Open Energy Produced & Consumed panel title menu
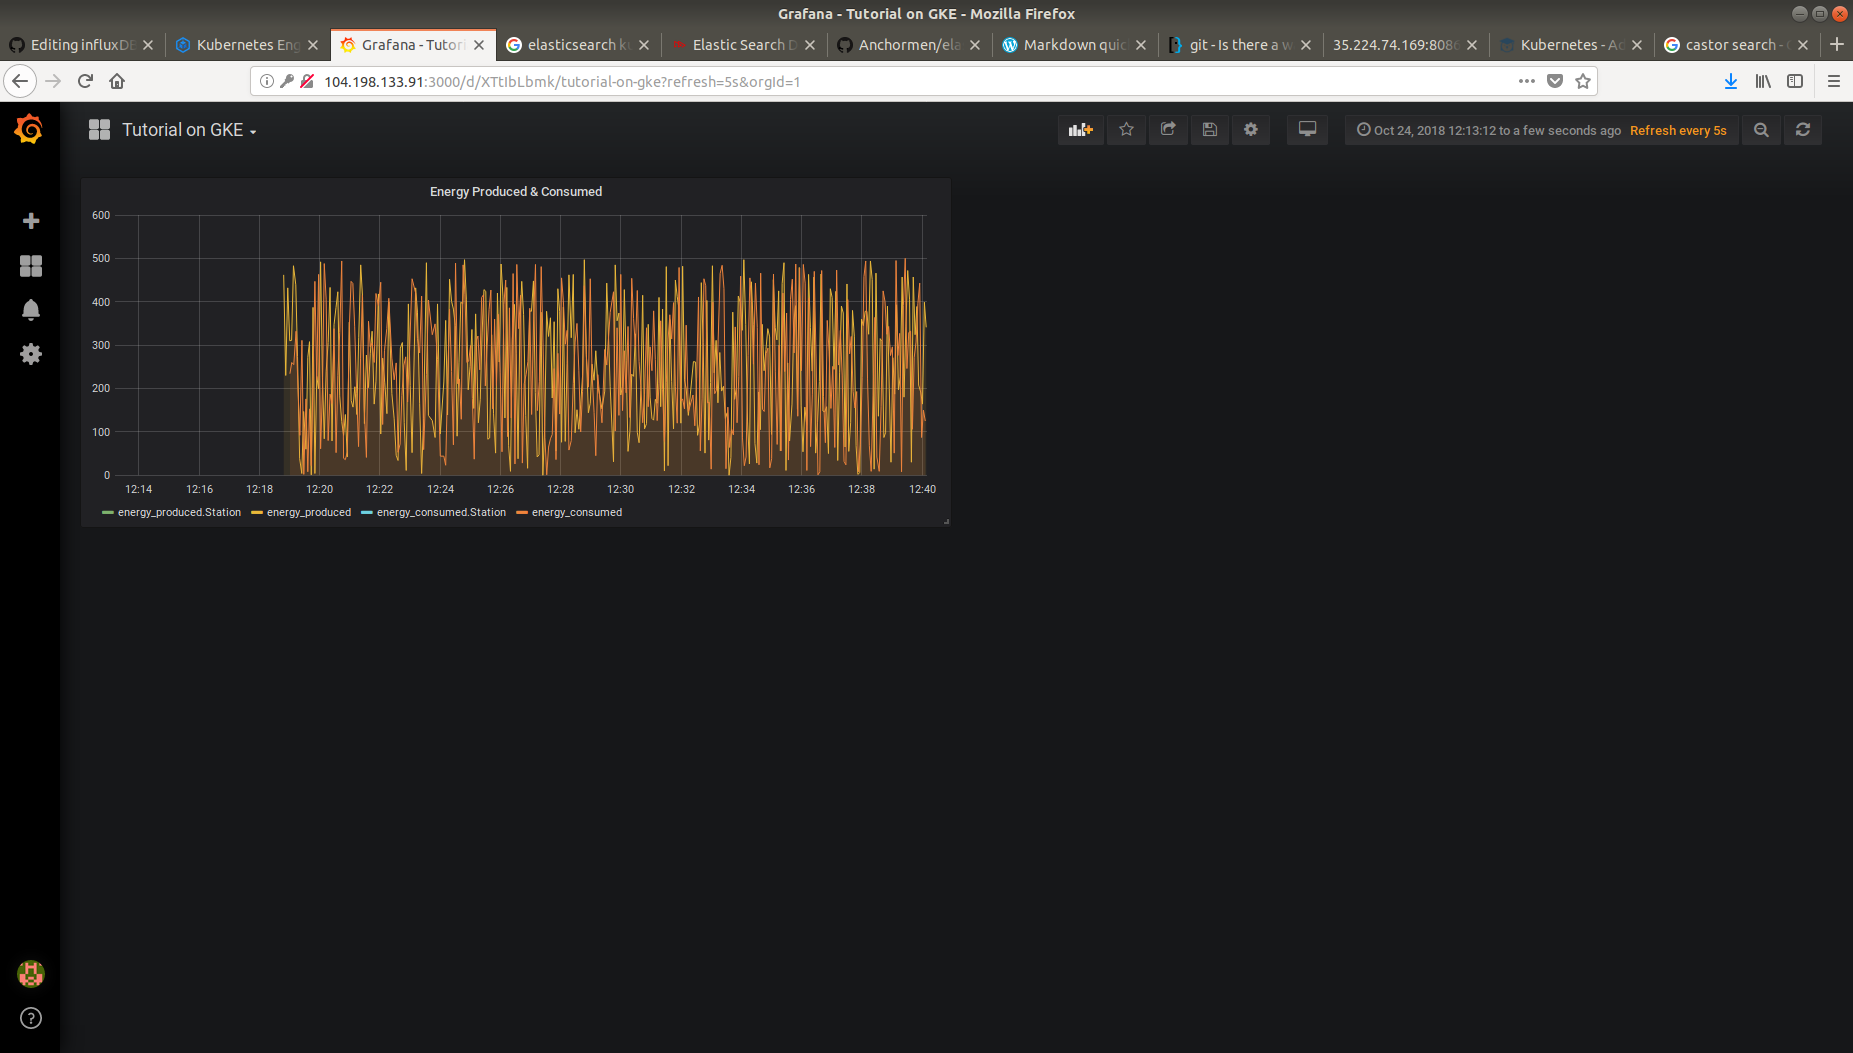 click(x=516, y=192)
